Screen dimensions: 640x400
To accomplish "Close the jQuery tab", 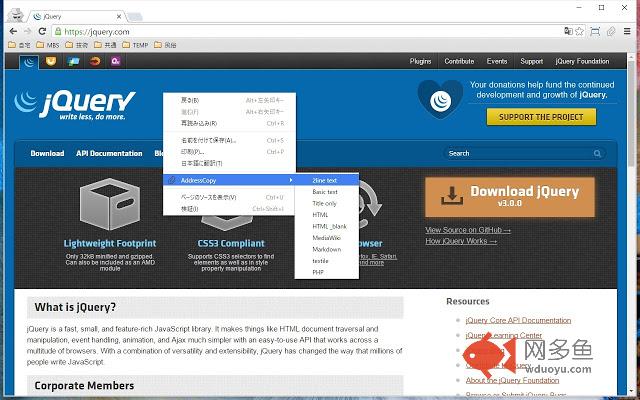I will click(119, 17).
